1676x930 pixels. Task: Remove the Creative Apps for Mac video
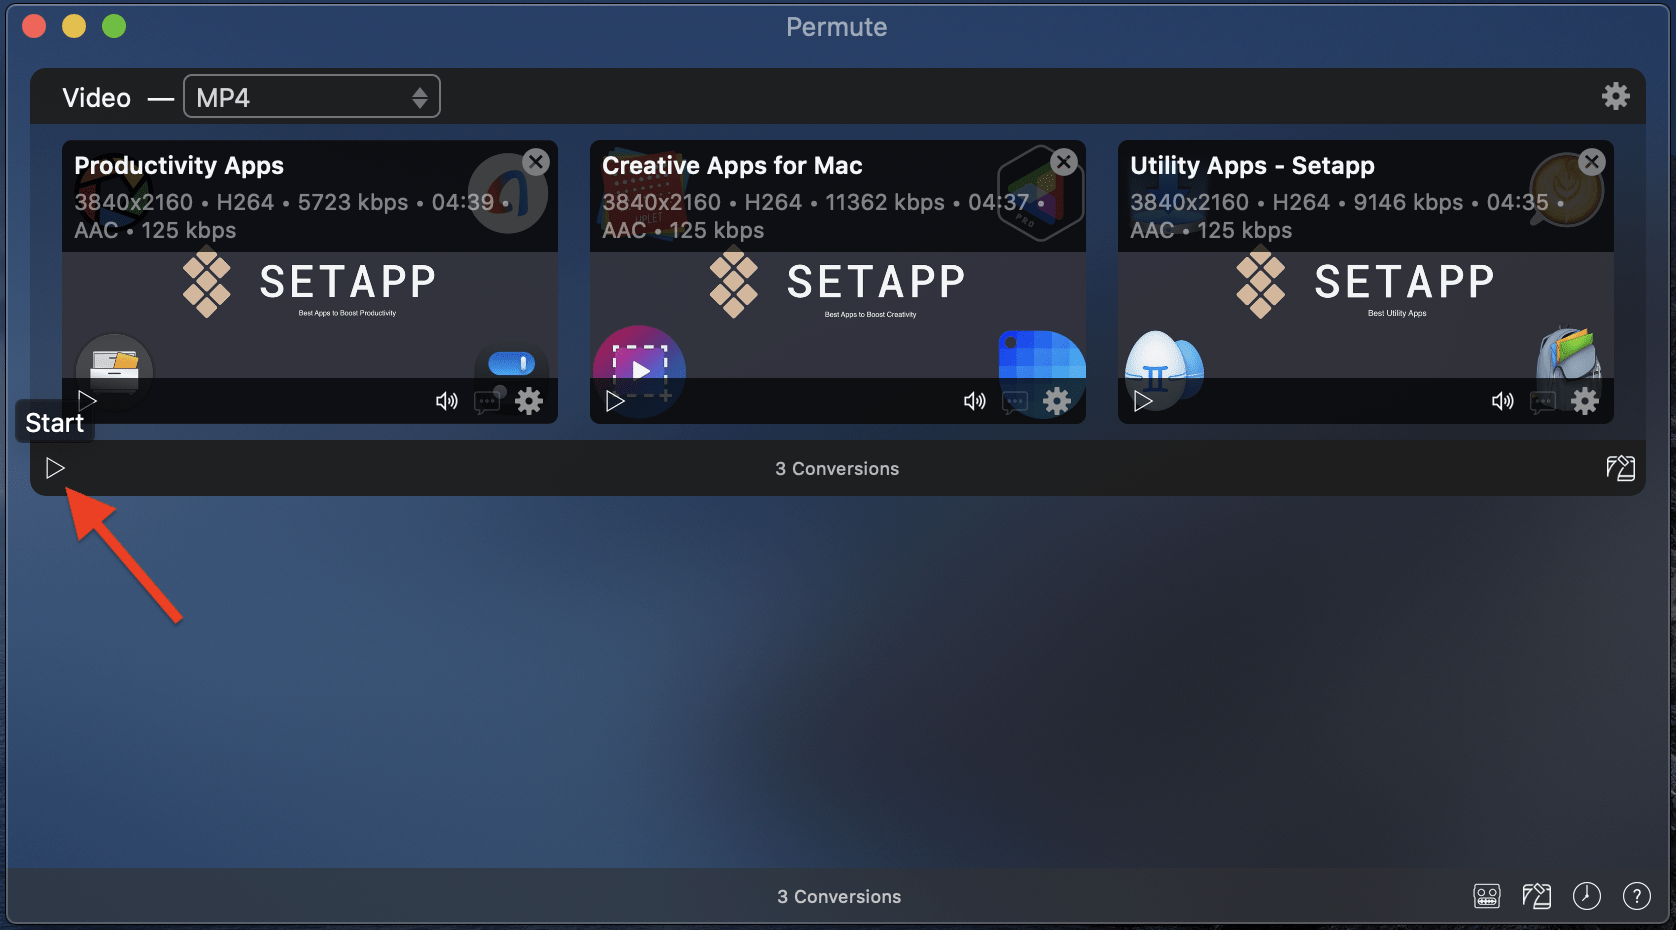click(1064, 162)
